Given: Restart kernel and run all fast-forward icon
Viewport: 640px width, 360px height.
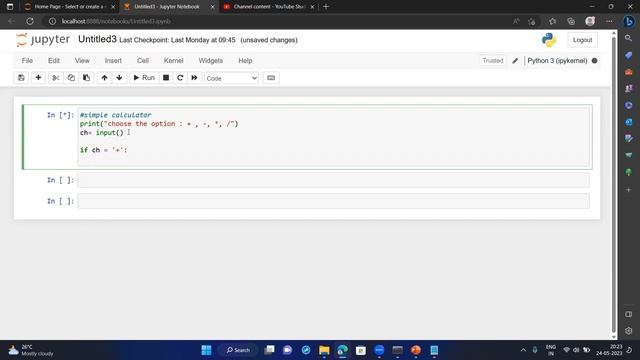Looking at the screenshot, I should coord(194,78).
